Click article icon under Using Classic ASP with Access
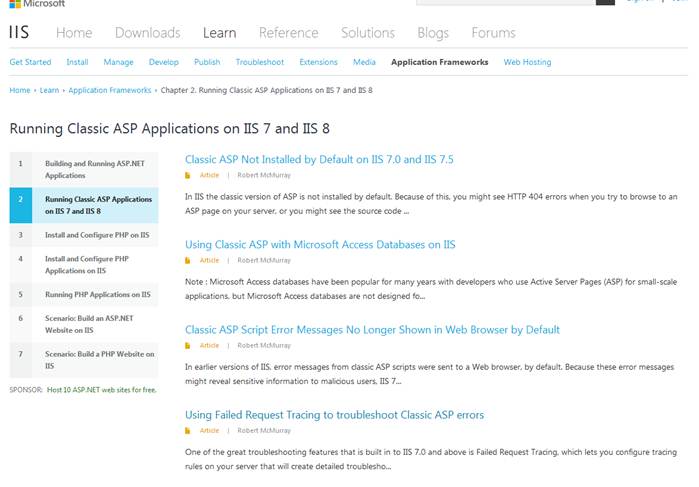 tap(188, 260)
